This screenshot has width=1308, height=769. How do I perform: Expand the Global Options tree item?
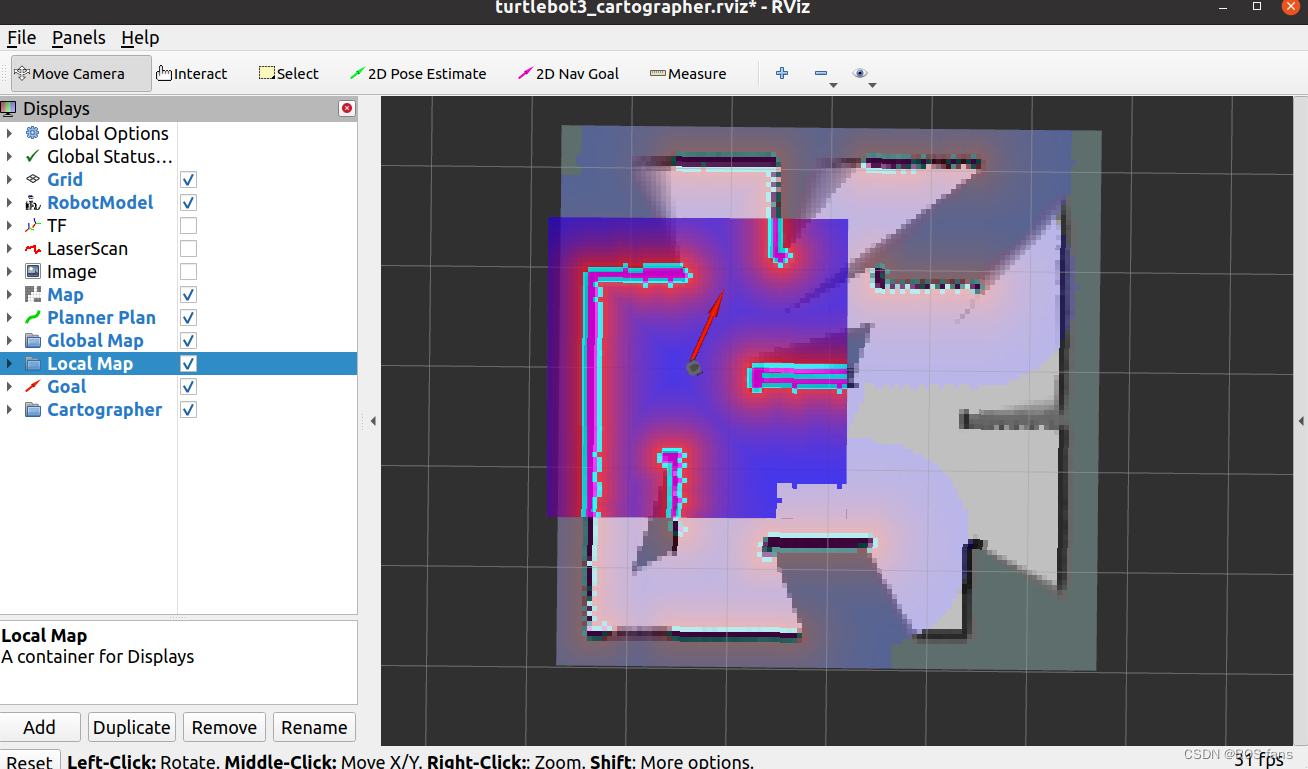click(x=9, y=133)
